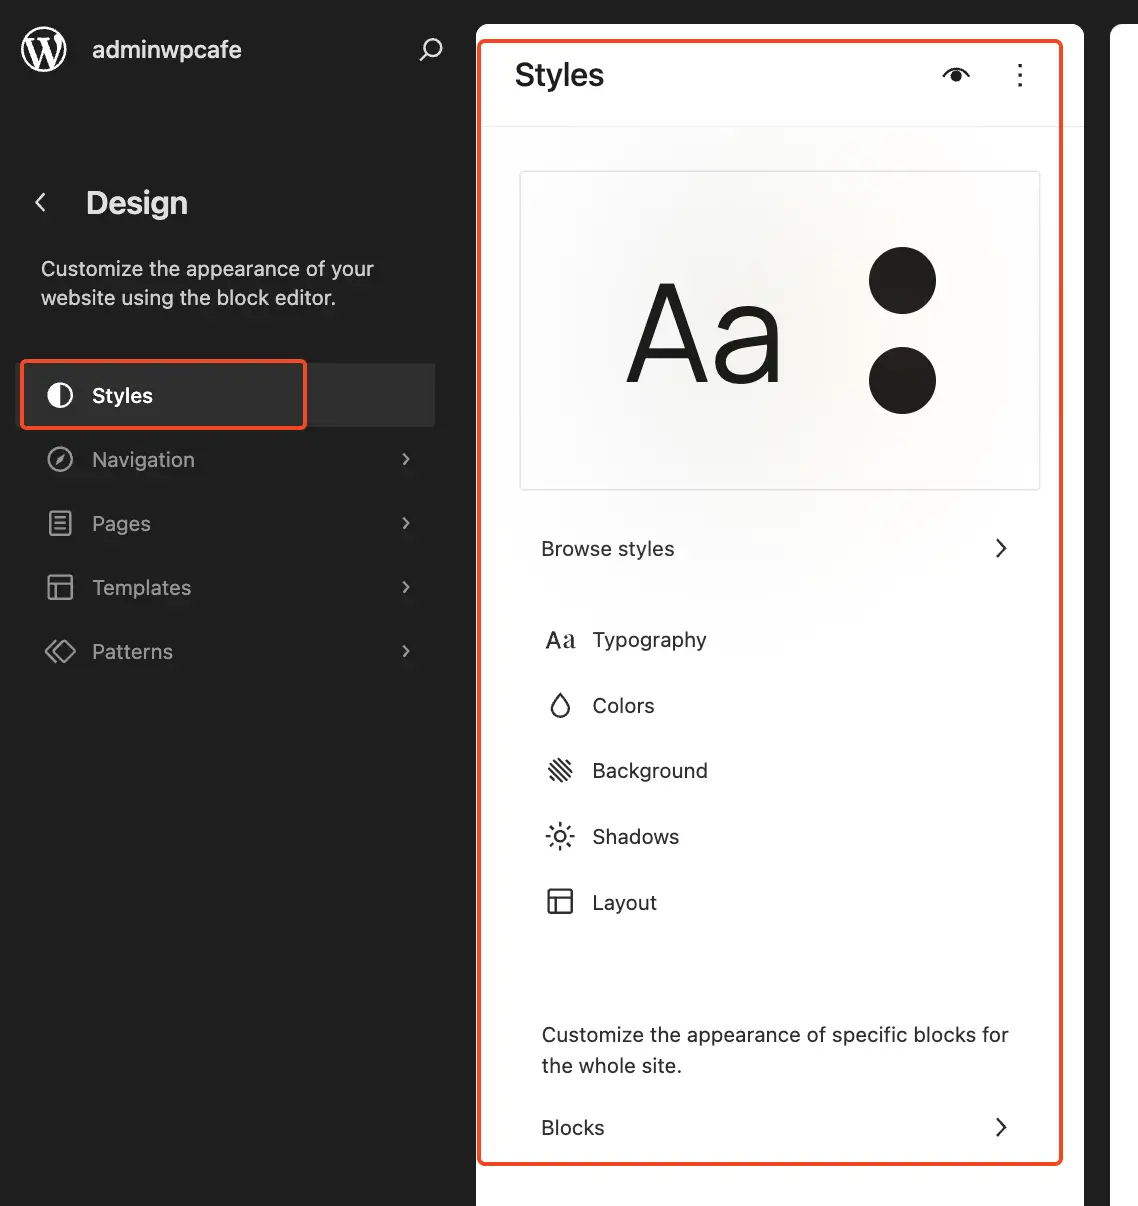Click the Patterns diamond icon in sidebar

[x=60, y=651]
